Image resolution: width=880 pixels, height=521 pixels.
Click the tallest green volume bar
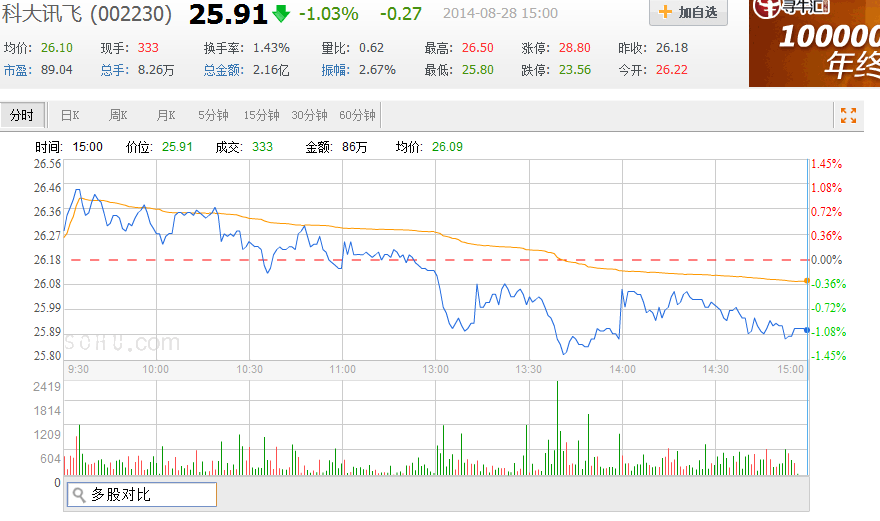click(x=557, y=428)
